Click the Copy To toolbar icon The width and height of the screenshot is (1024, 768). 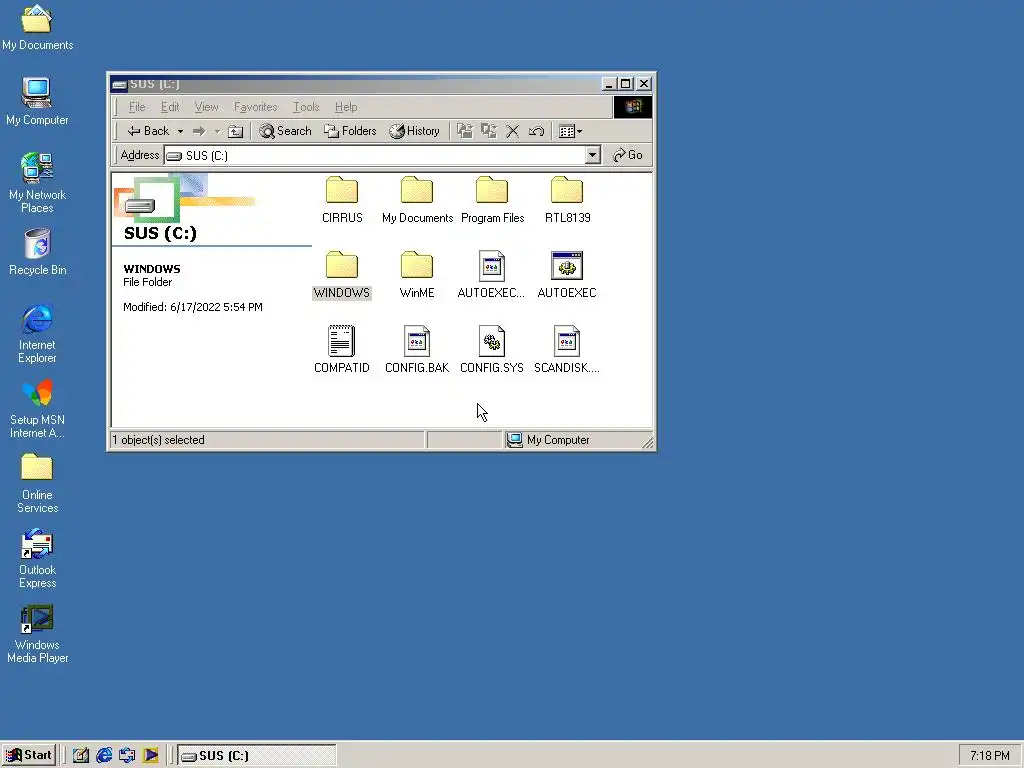coord(488,131)
